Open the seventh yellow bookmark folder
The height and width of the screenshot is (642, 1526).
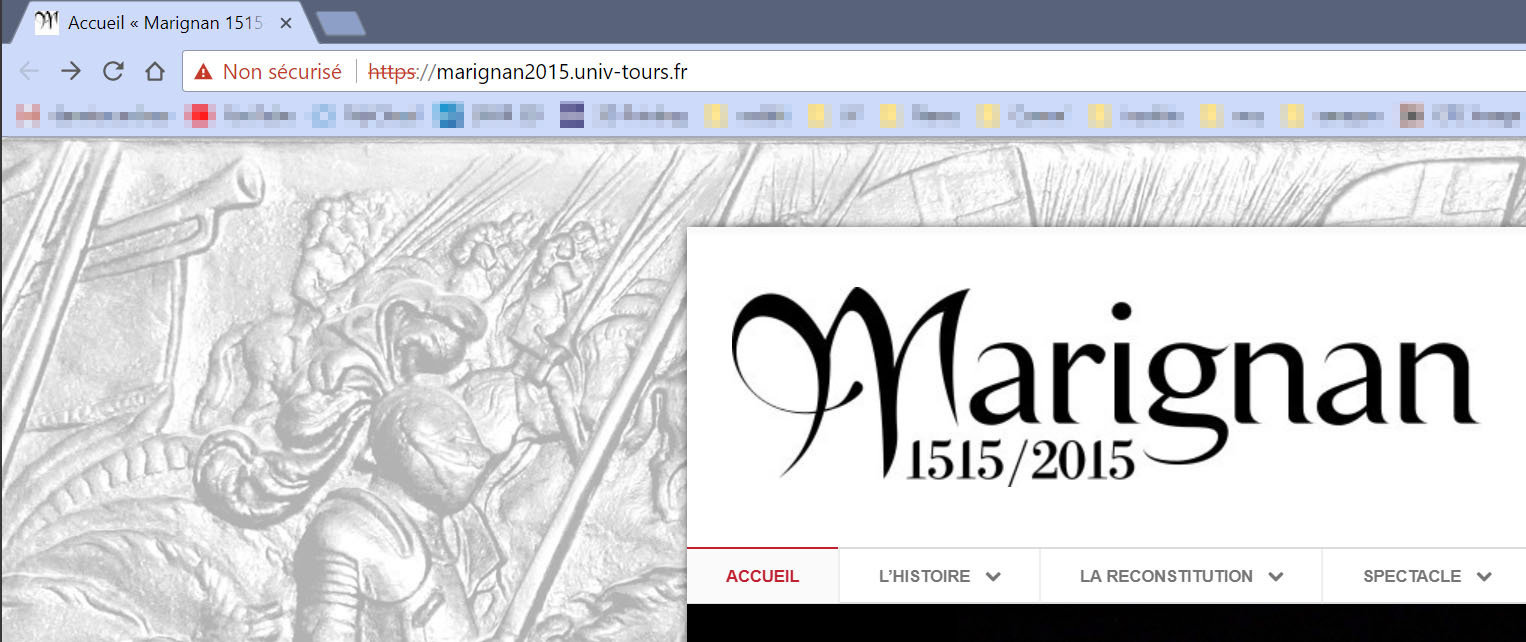point(1292,116)
